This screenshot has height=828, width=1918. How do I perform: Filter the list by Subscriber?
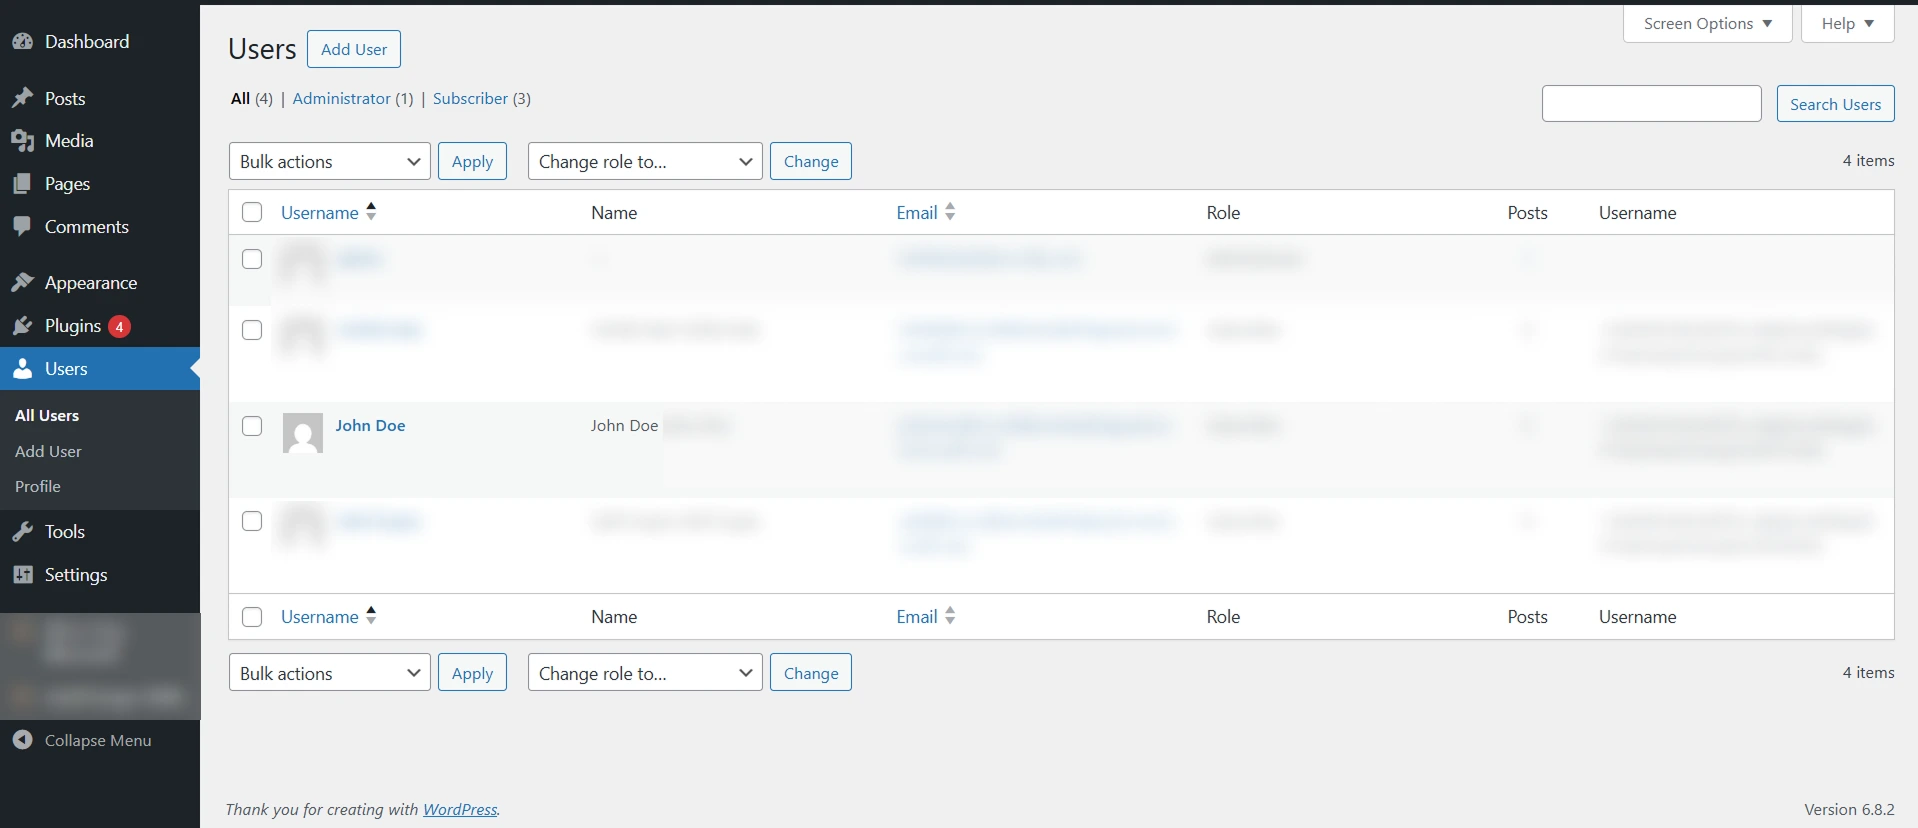470,98
